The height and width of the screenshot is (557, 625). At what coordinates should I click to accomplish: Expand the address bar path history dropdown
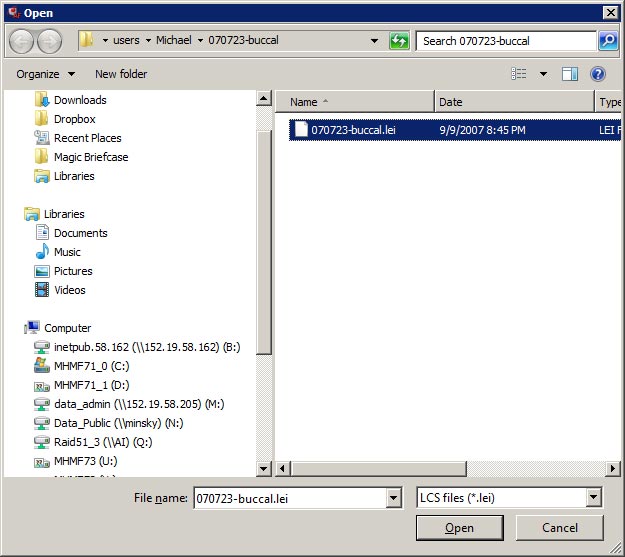[x=375, y=41]
